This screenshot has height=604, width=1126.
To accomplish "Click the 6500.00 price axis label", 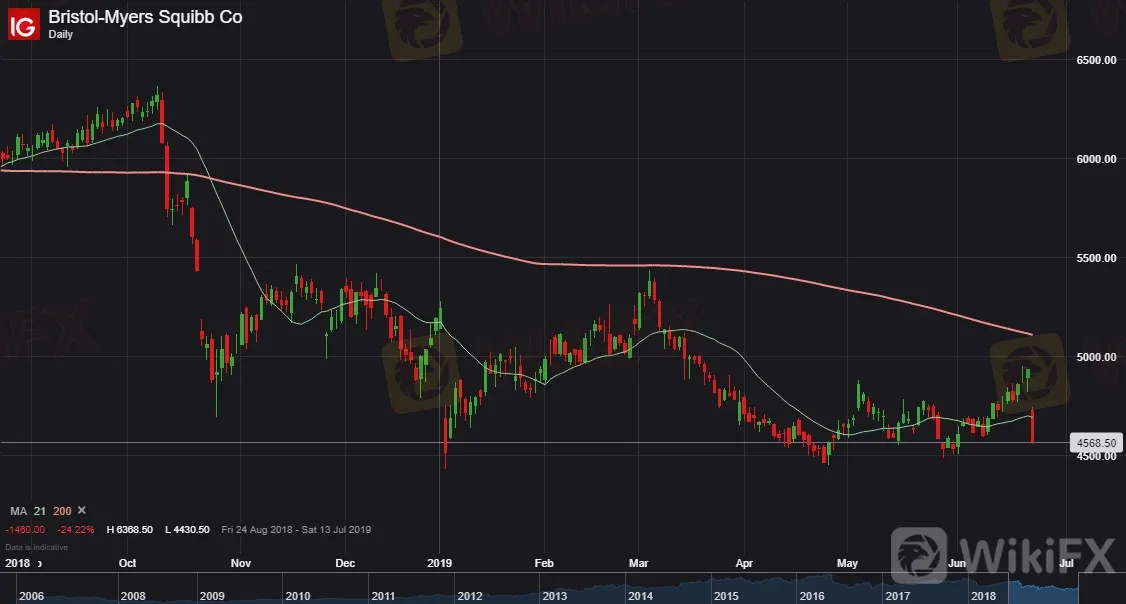I will pyautogui.click(x=1095, y=60).
